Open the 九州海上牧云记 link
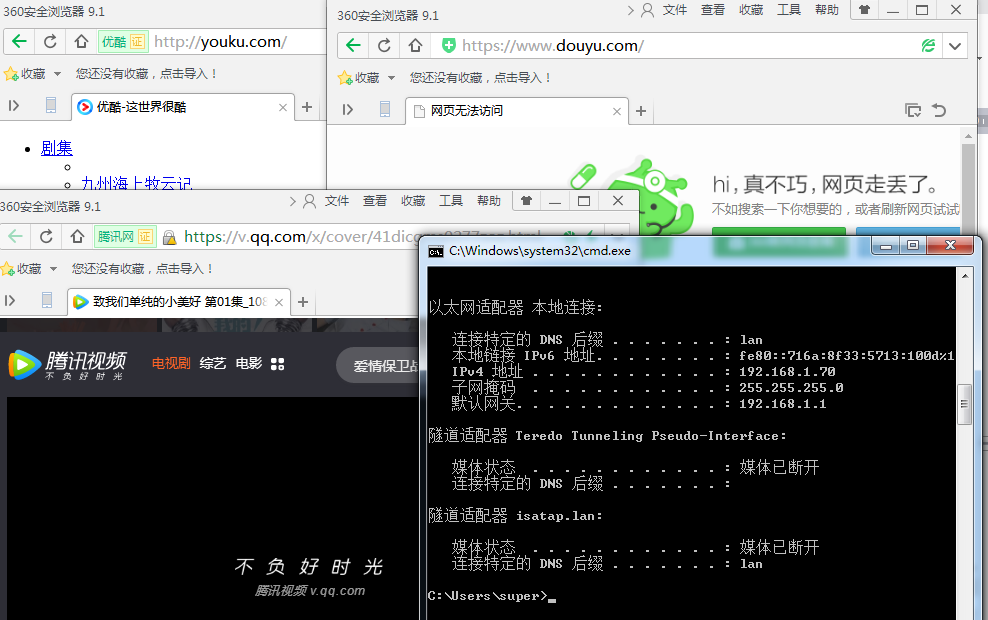 [136, 183]
